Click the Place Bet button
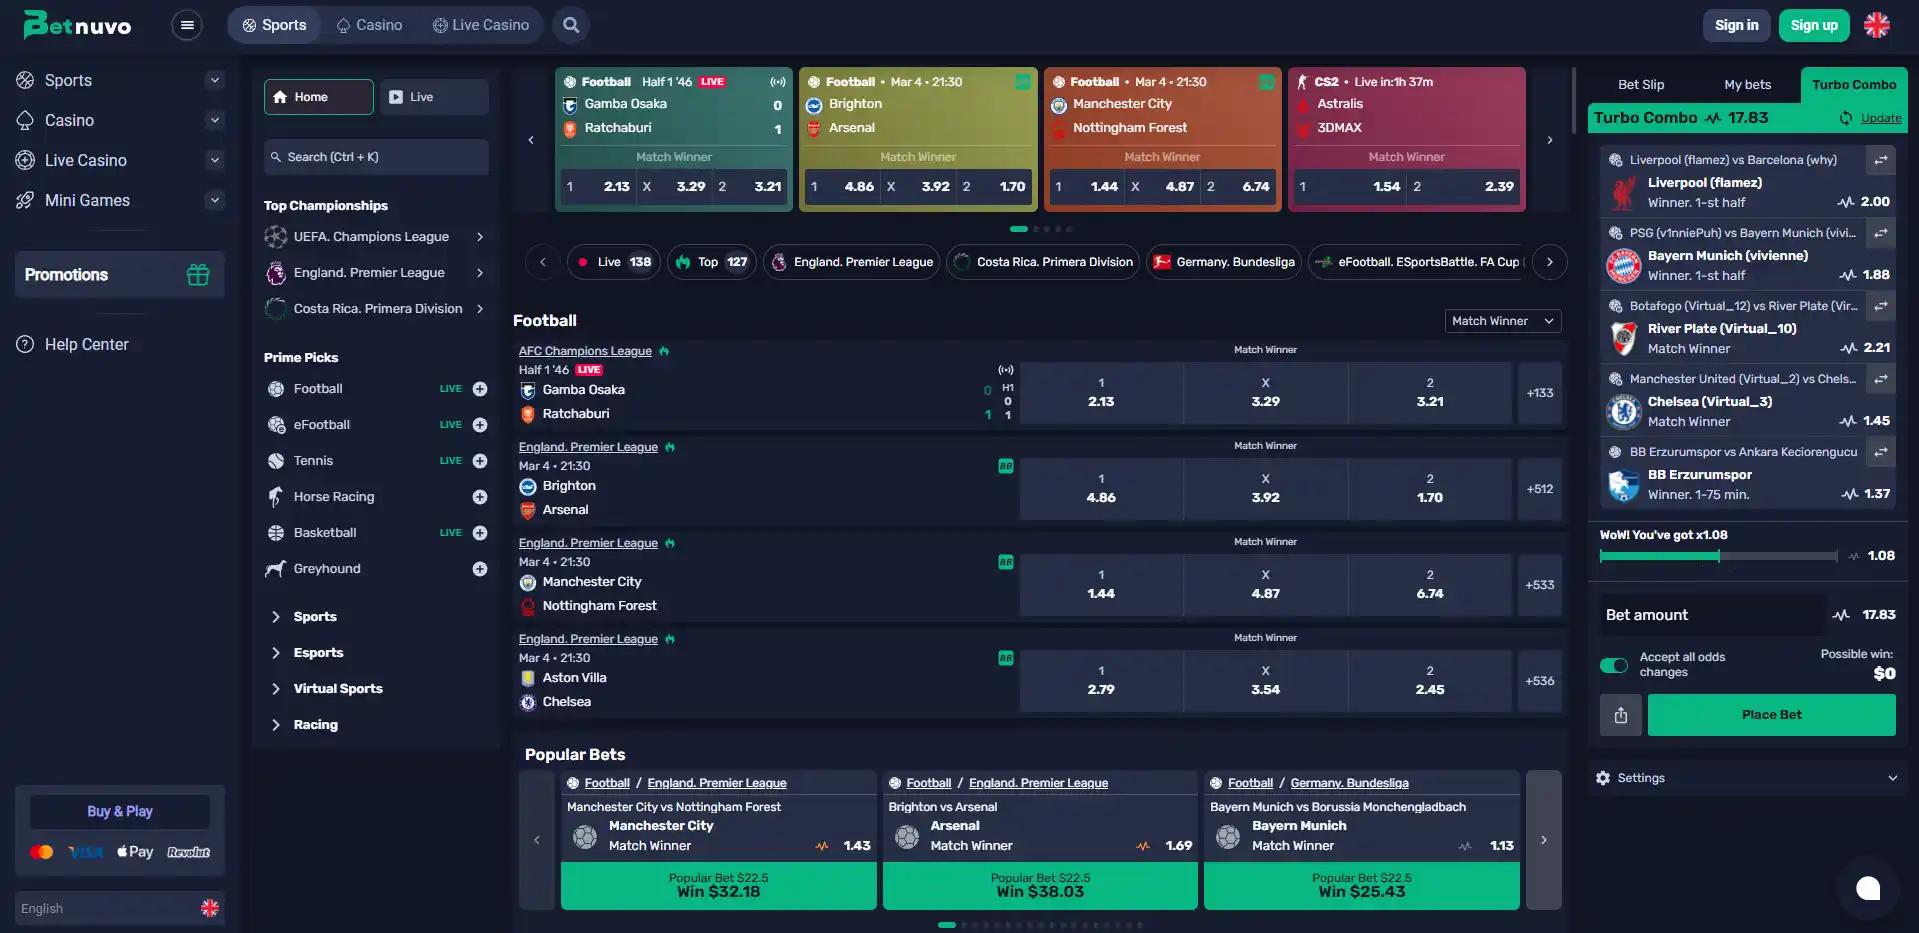Image resolution: width=1919 pixels, height=933 pixels. tap(1771, 715)
